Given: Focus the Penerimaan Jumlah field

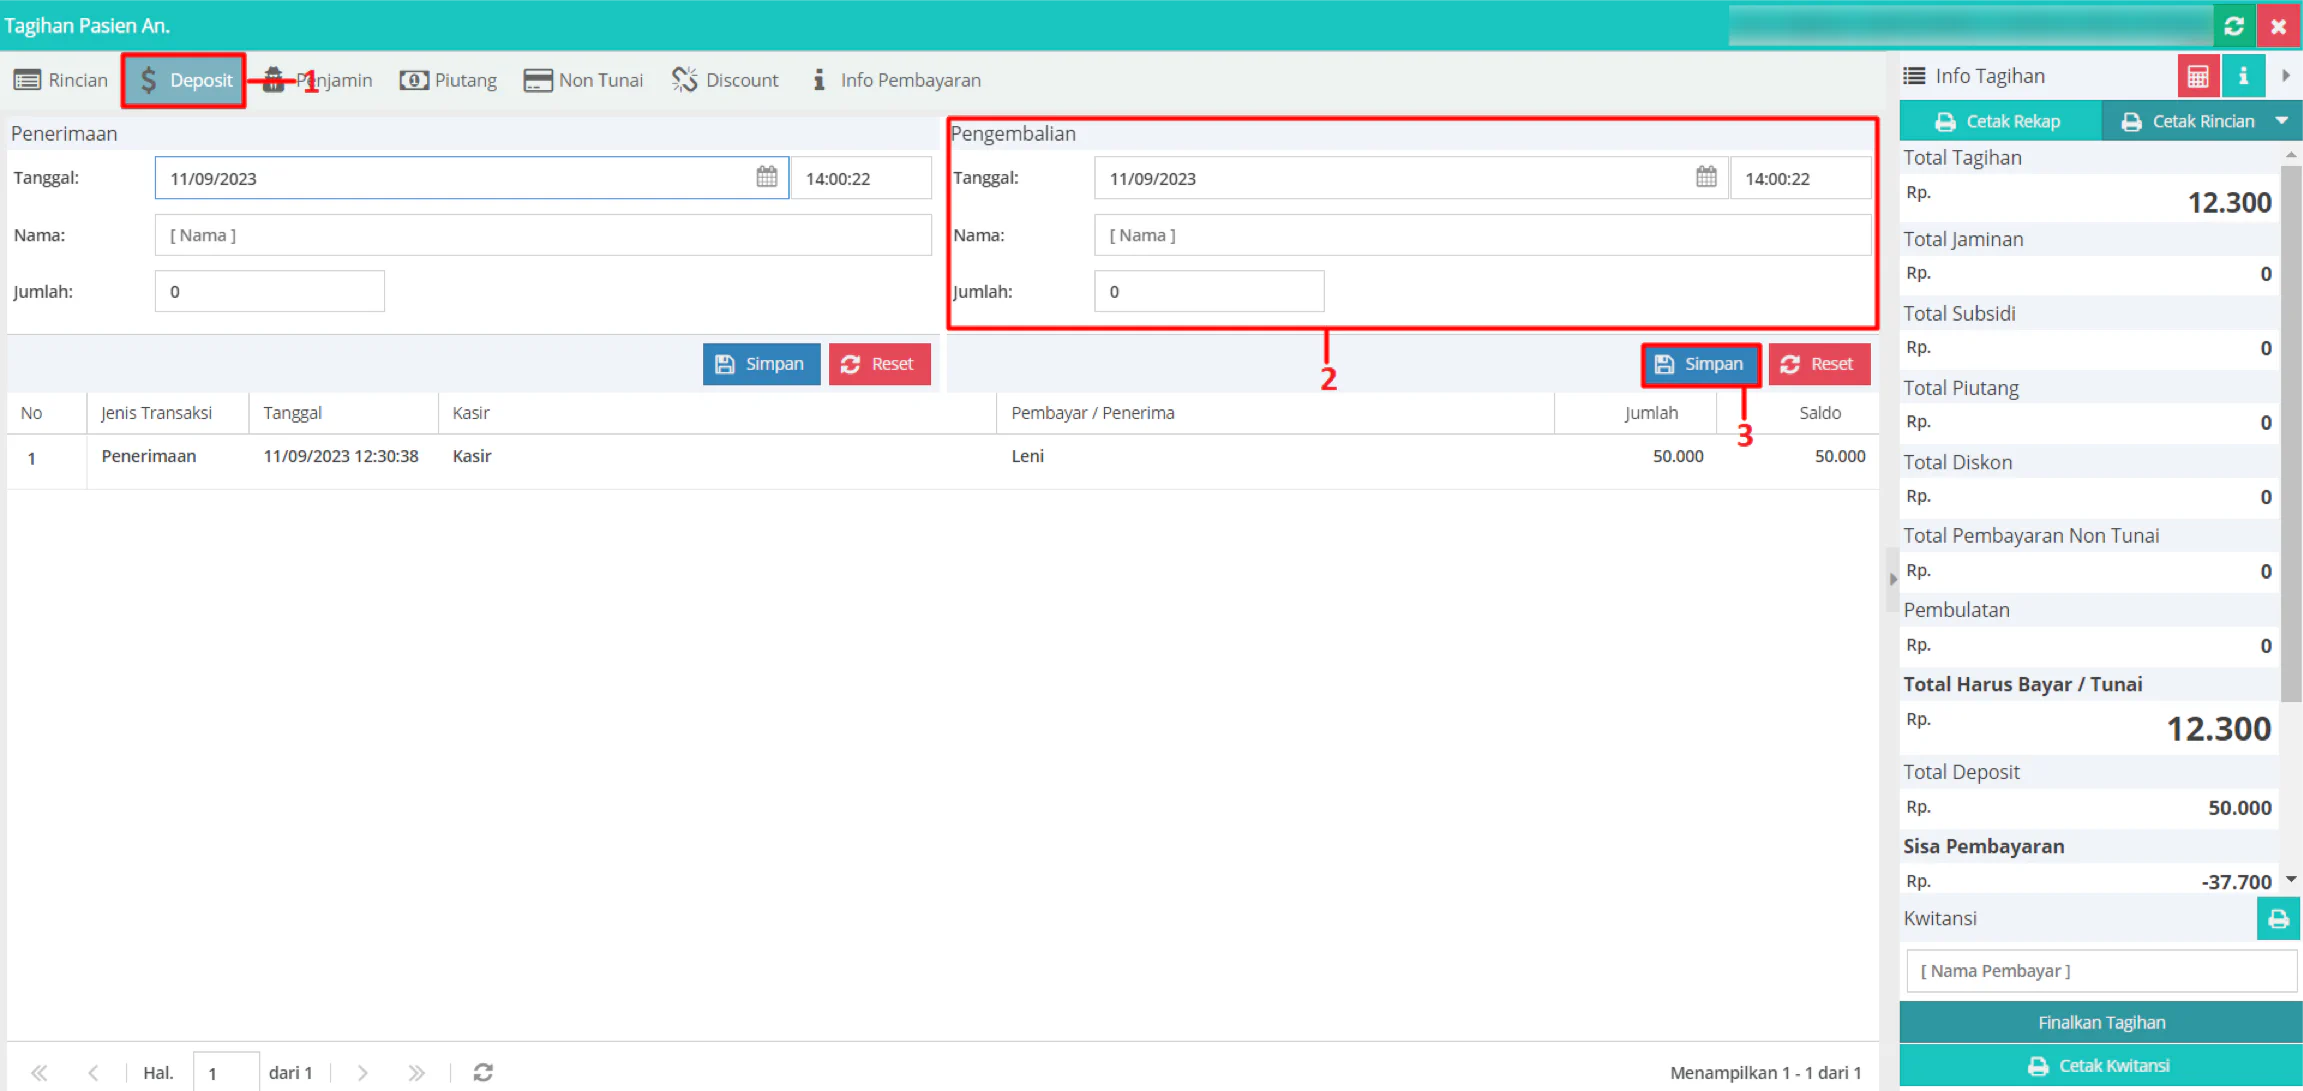Looking at the screenshot, I should 269,291.
